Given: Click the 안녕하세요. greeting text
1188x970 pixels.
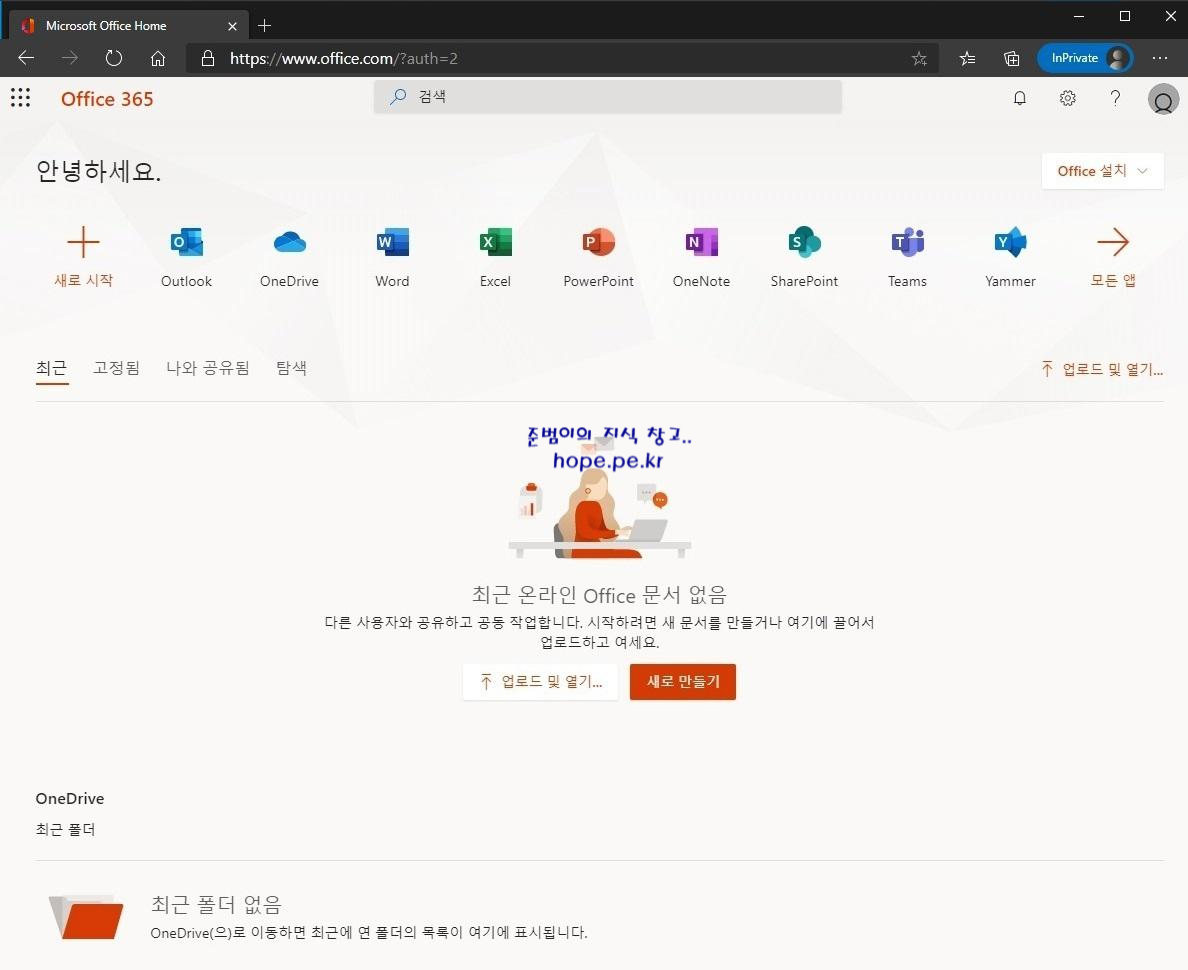Looking at the screenshot, I should tap(98, 171).
